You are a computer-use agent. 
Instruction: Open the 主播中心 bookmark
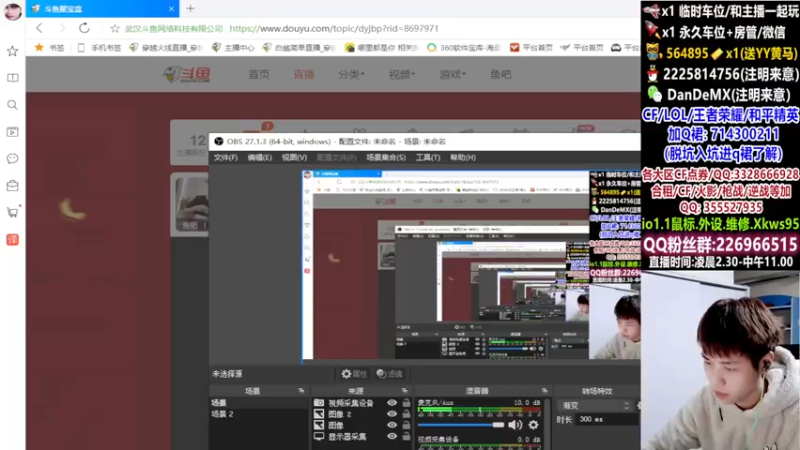(233, 47)
